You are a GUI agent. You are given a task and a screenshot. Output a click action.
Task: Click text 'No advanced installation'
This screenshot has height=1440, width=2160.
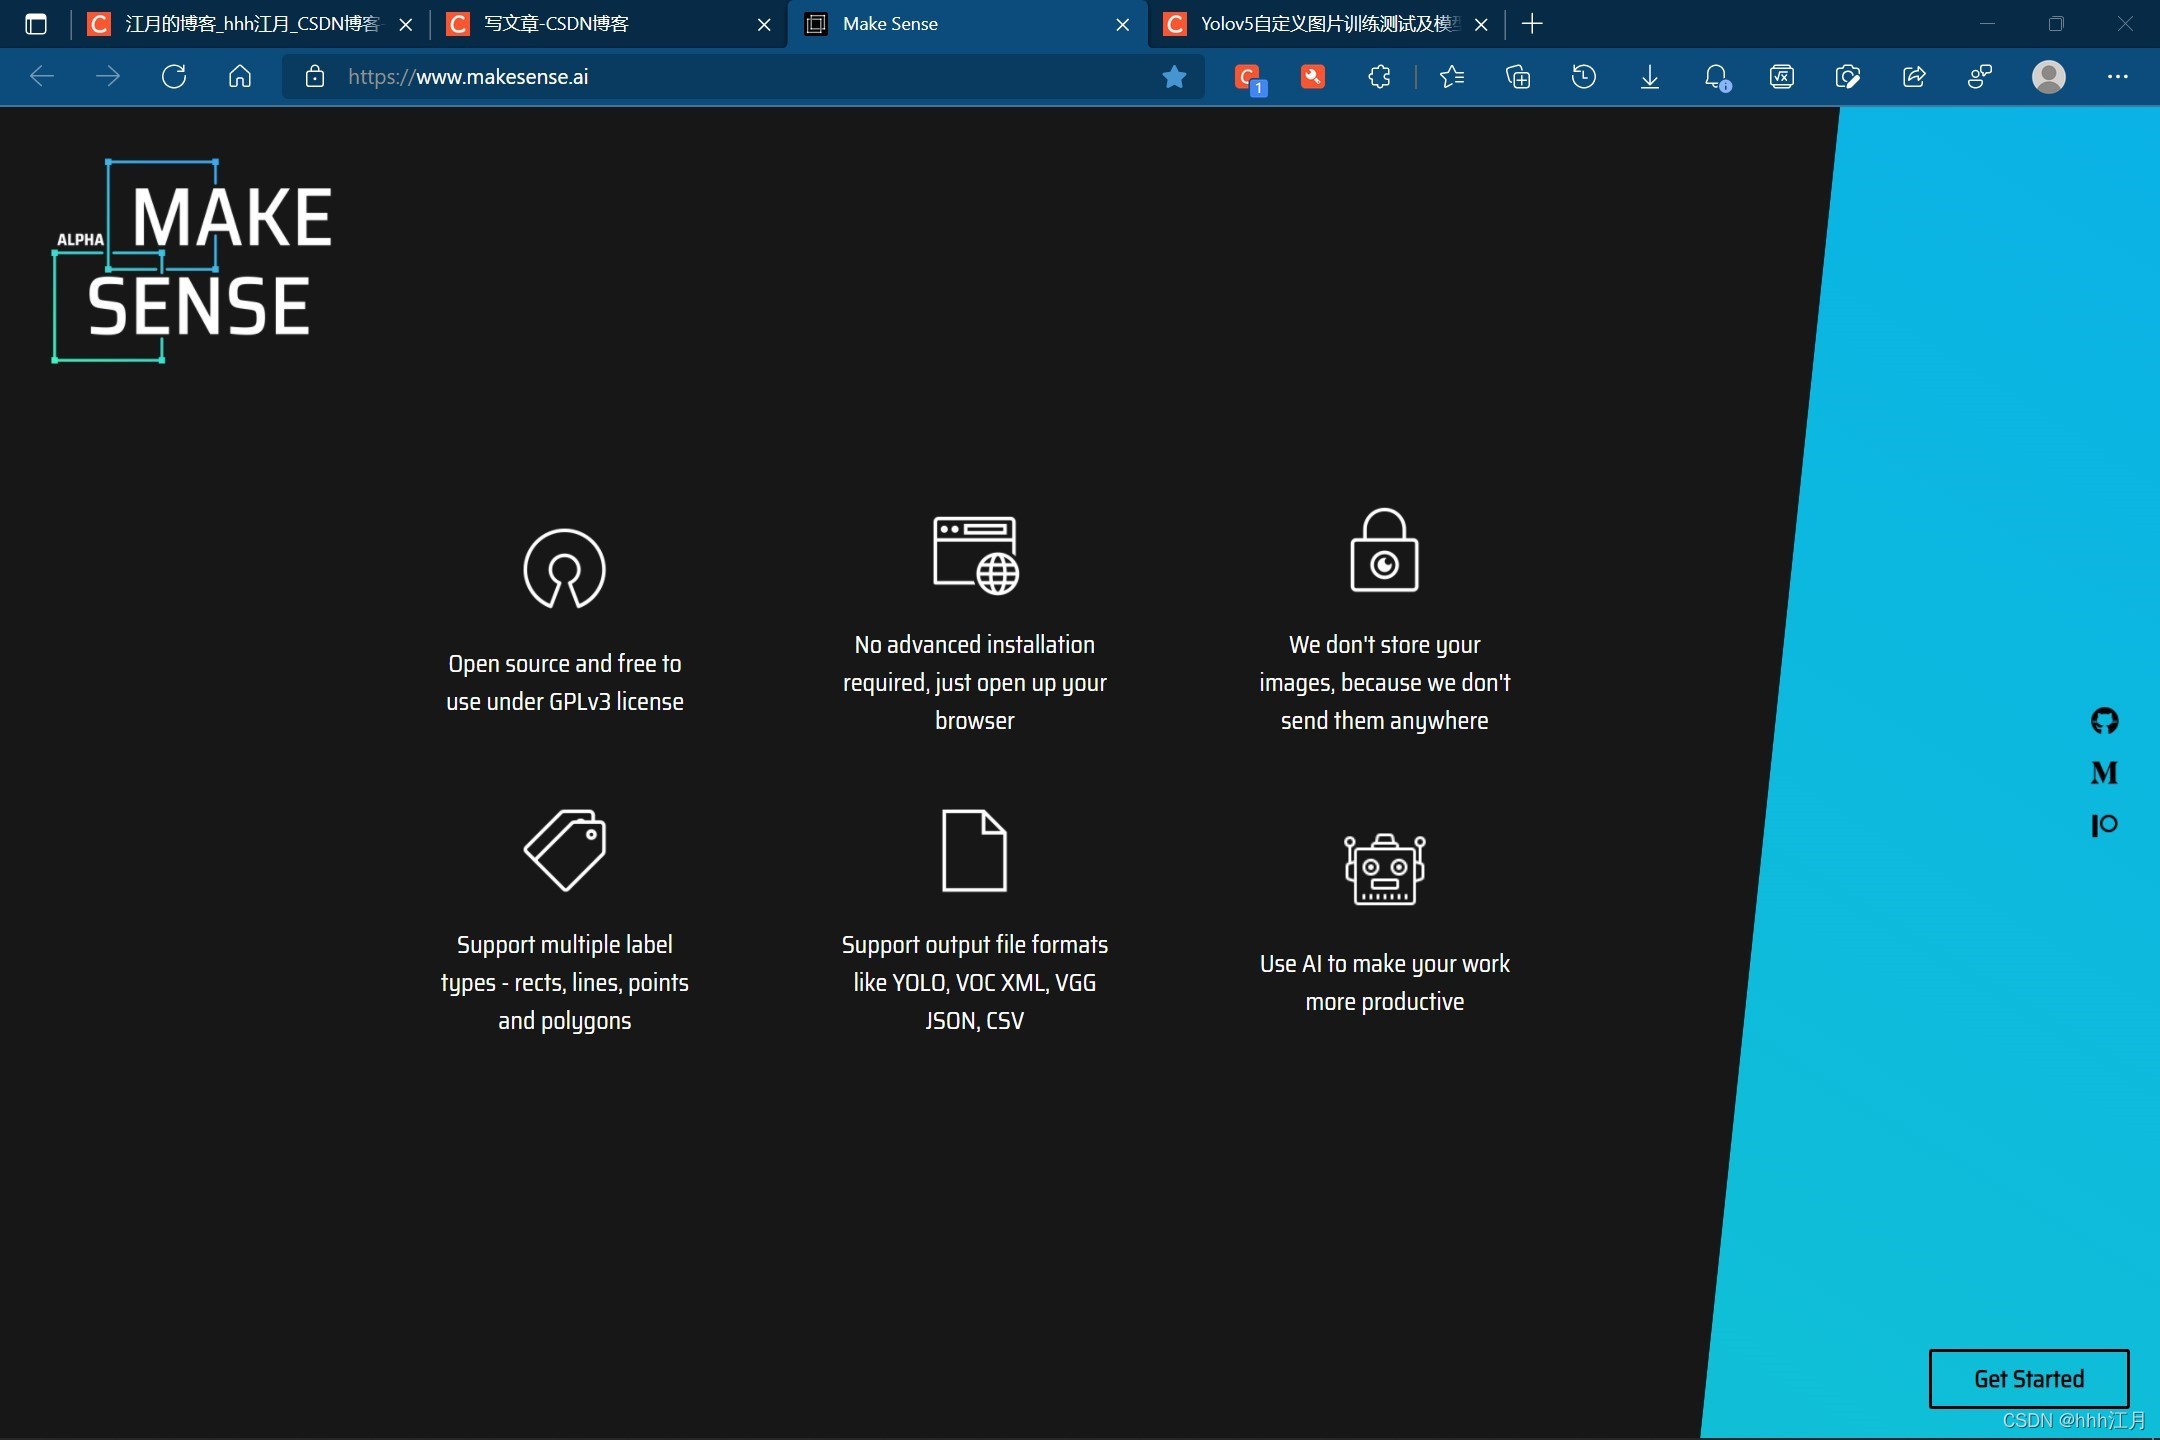[974, 645]
